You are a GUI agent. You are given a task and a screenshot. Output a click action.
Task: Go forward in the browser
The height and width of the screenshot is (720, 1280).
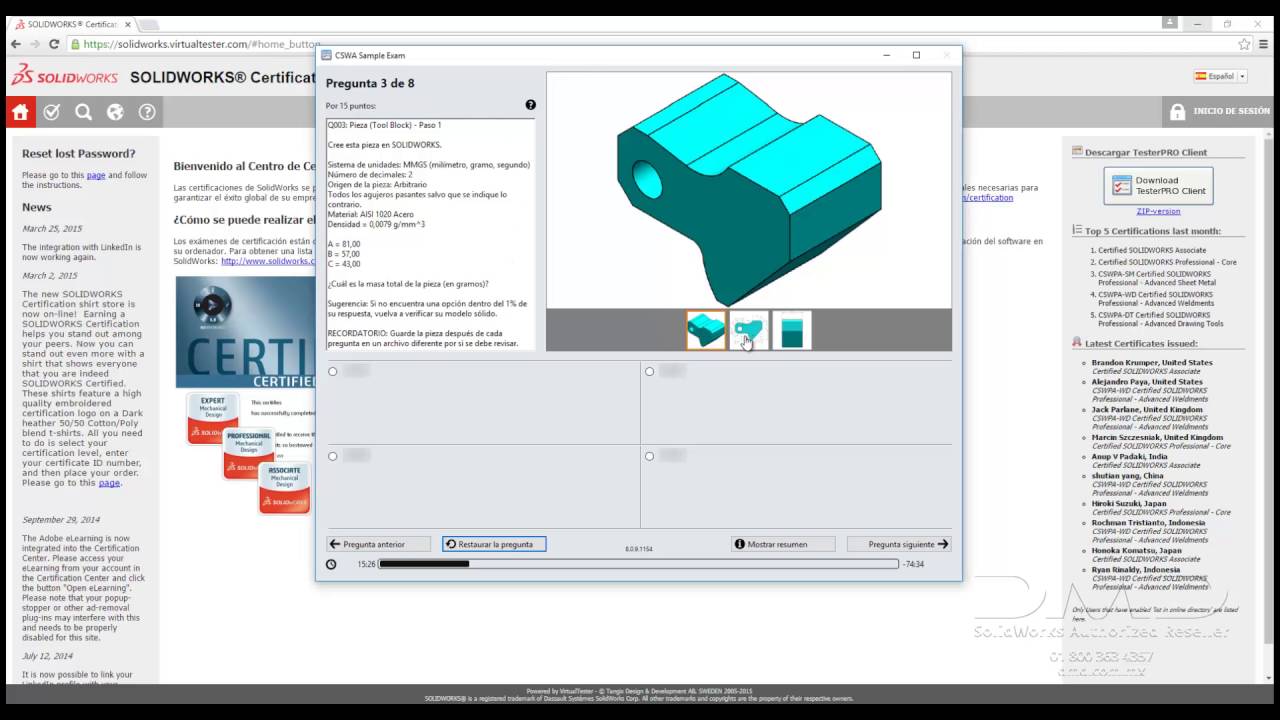35,44
